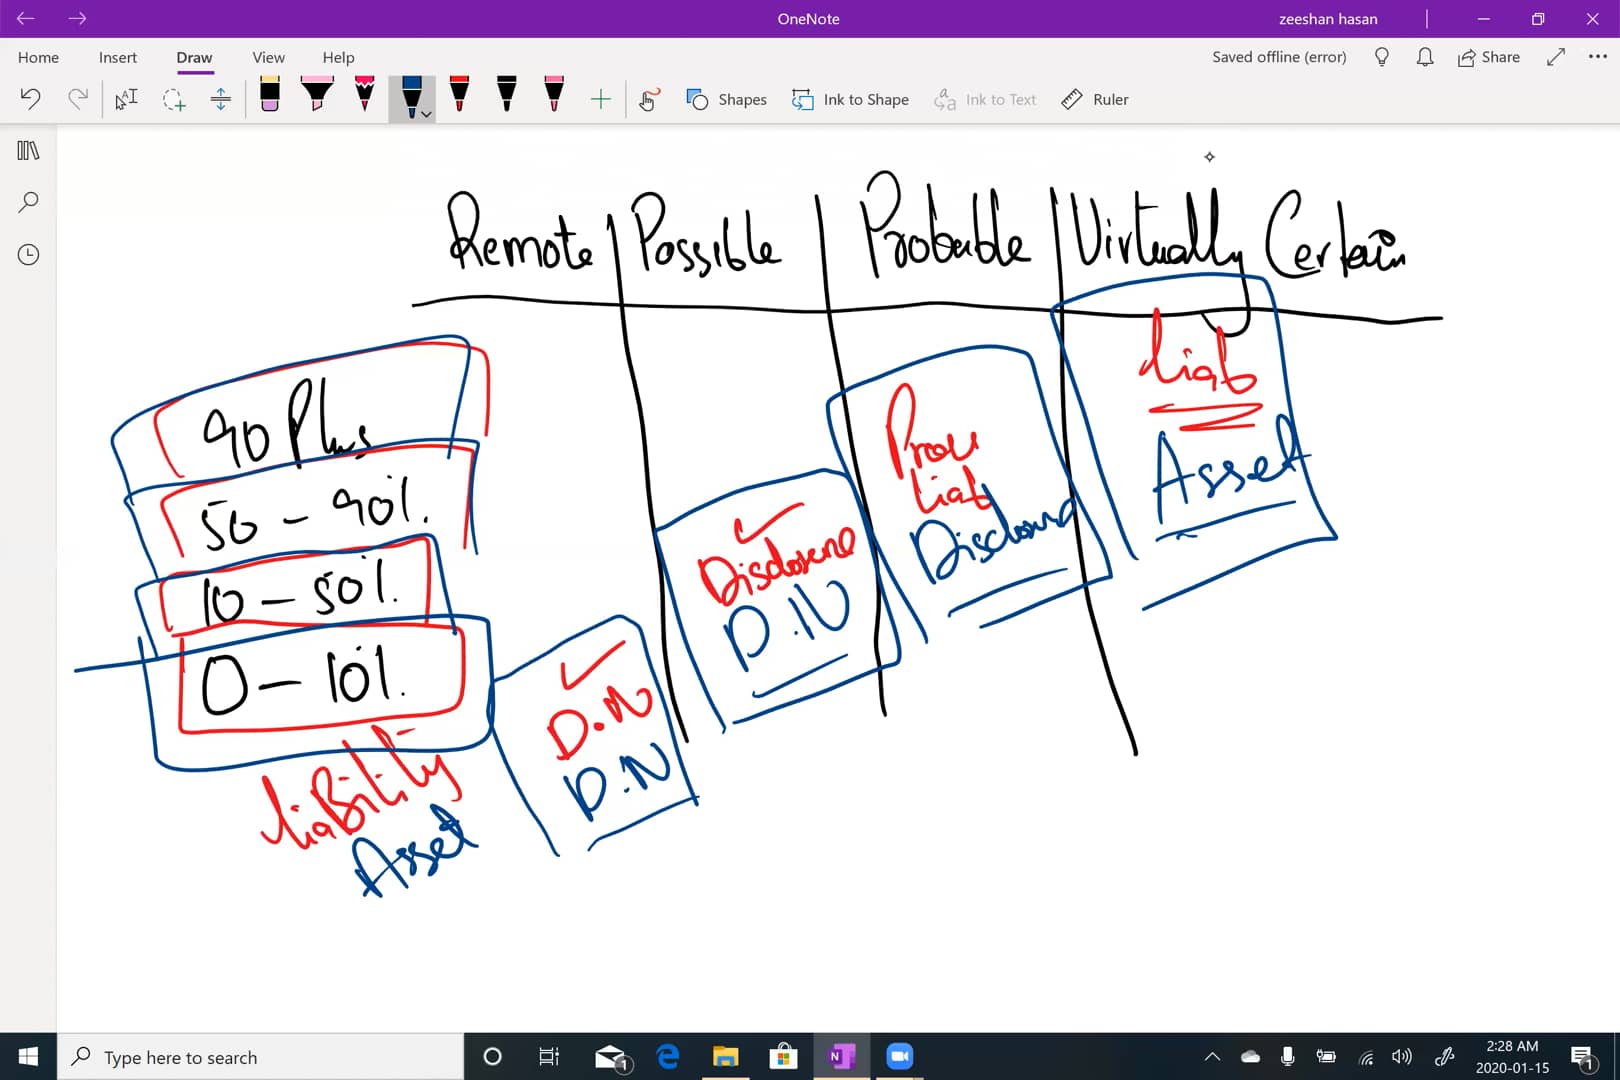Expand hidden system tray icons

point(1212,1057)
